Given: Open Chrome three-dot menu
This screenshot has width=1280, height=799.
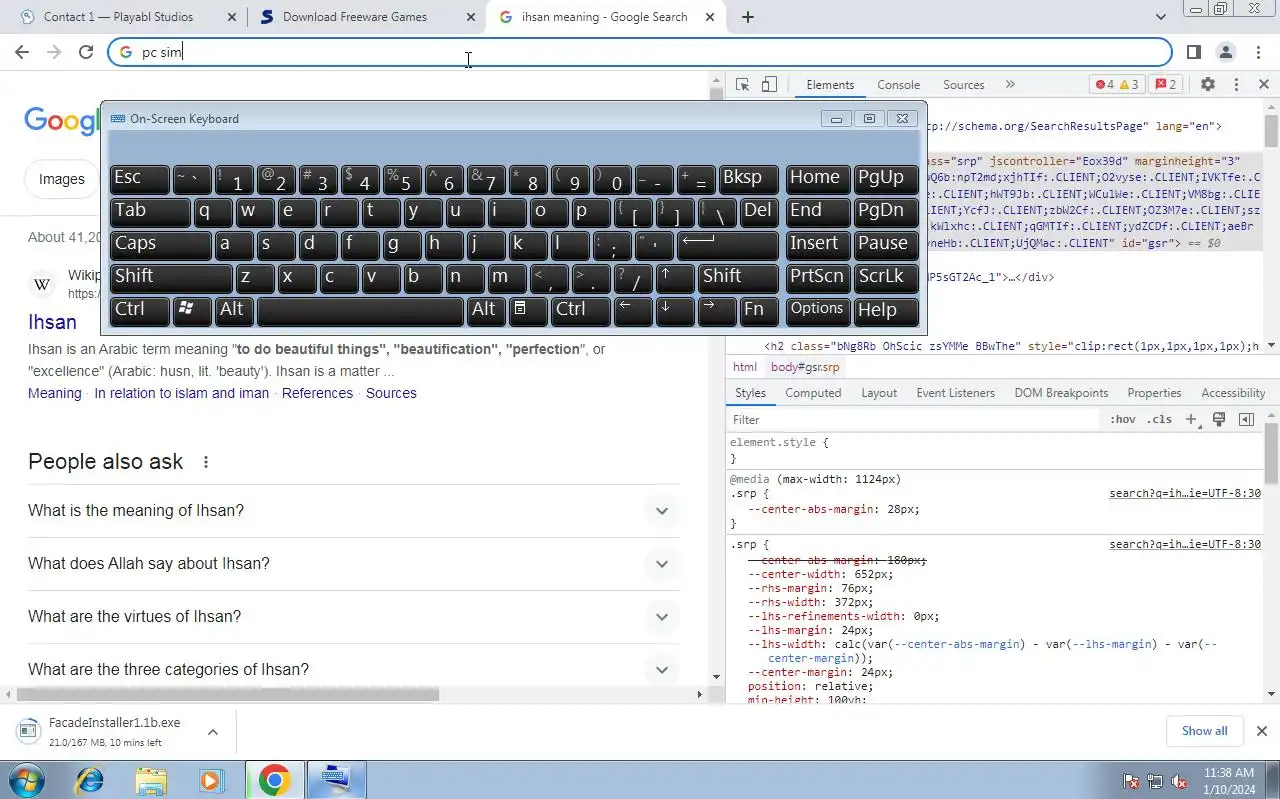Looking at the screenshot, I should coord(1258,52).
